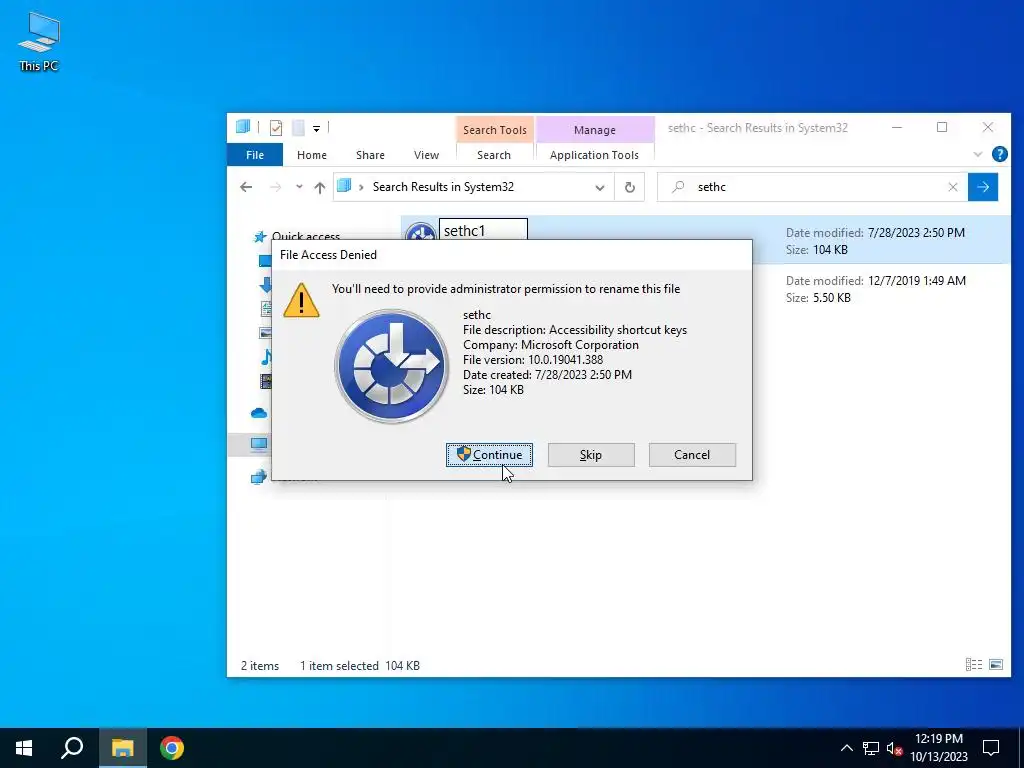1024x768 pixels.
Task: Select Quick access in the navigation pane
Action: point(306,236)
